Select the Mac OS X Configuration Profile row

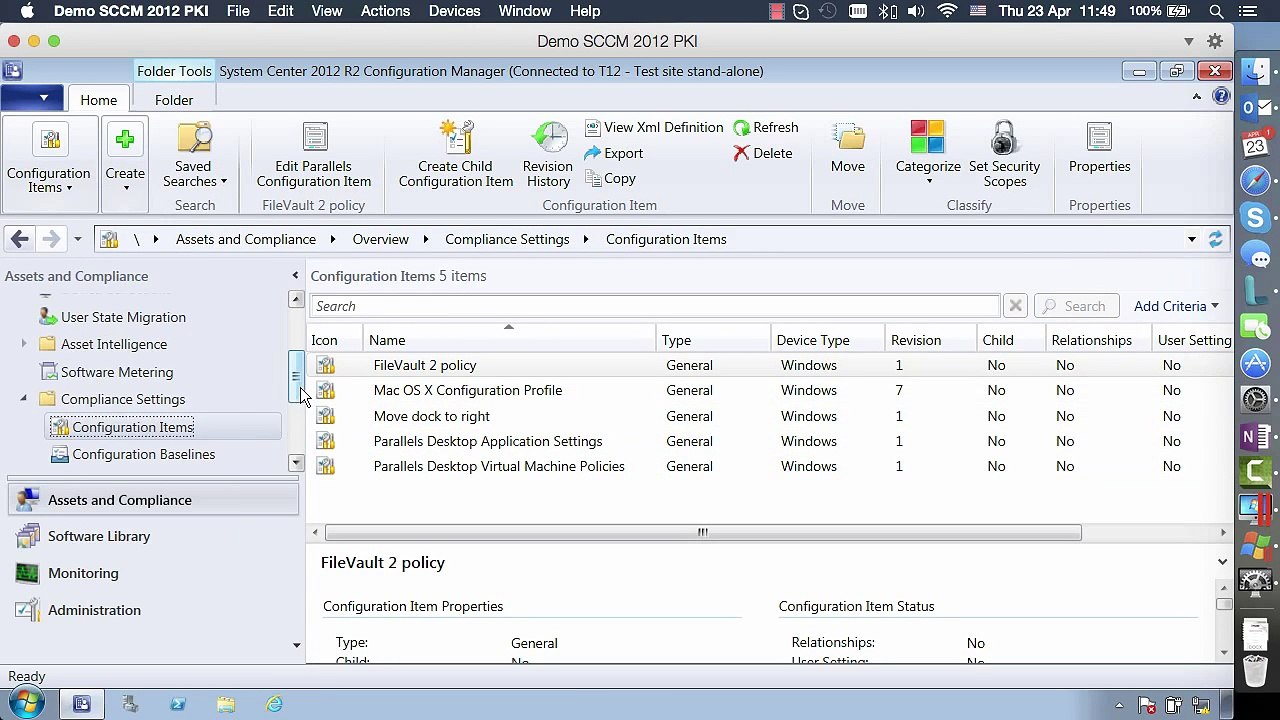coord(770,391)
